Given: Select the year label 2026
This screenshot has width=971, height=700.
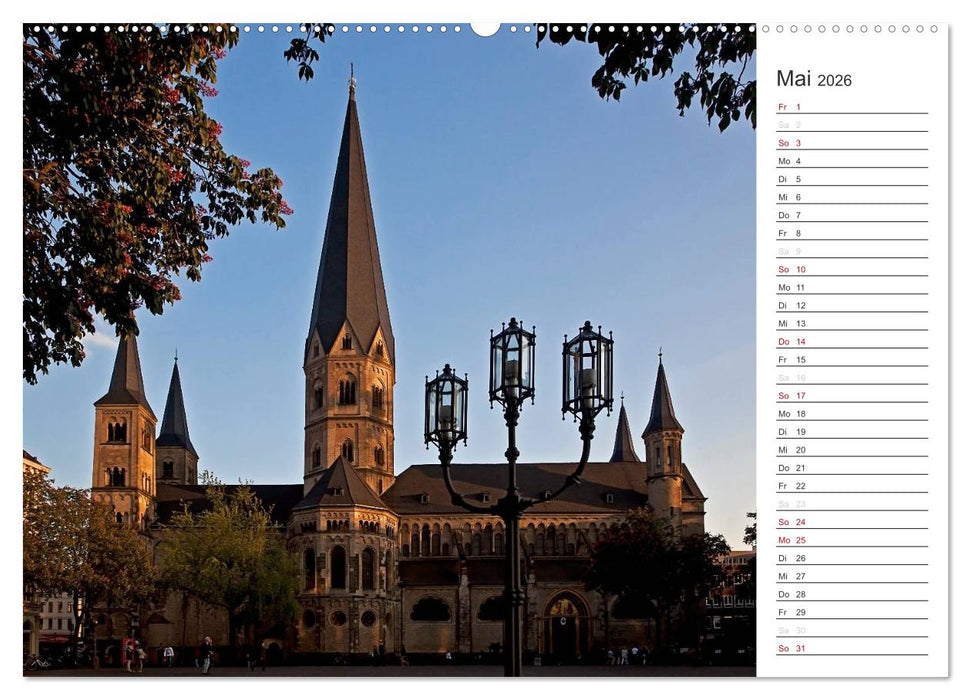Looking at the screenshot, I should tap(838, 82).
